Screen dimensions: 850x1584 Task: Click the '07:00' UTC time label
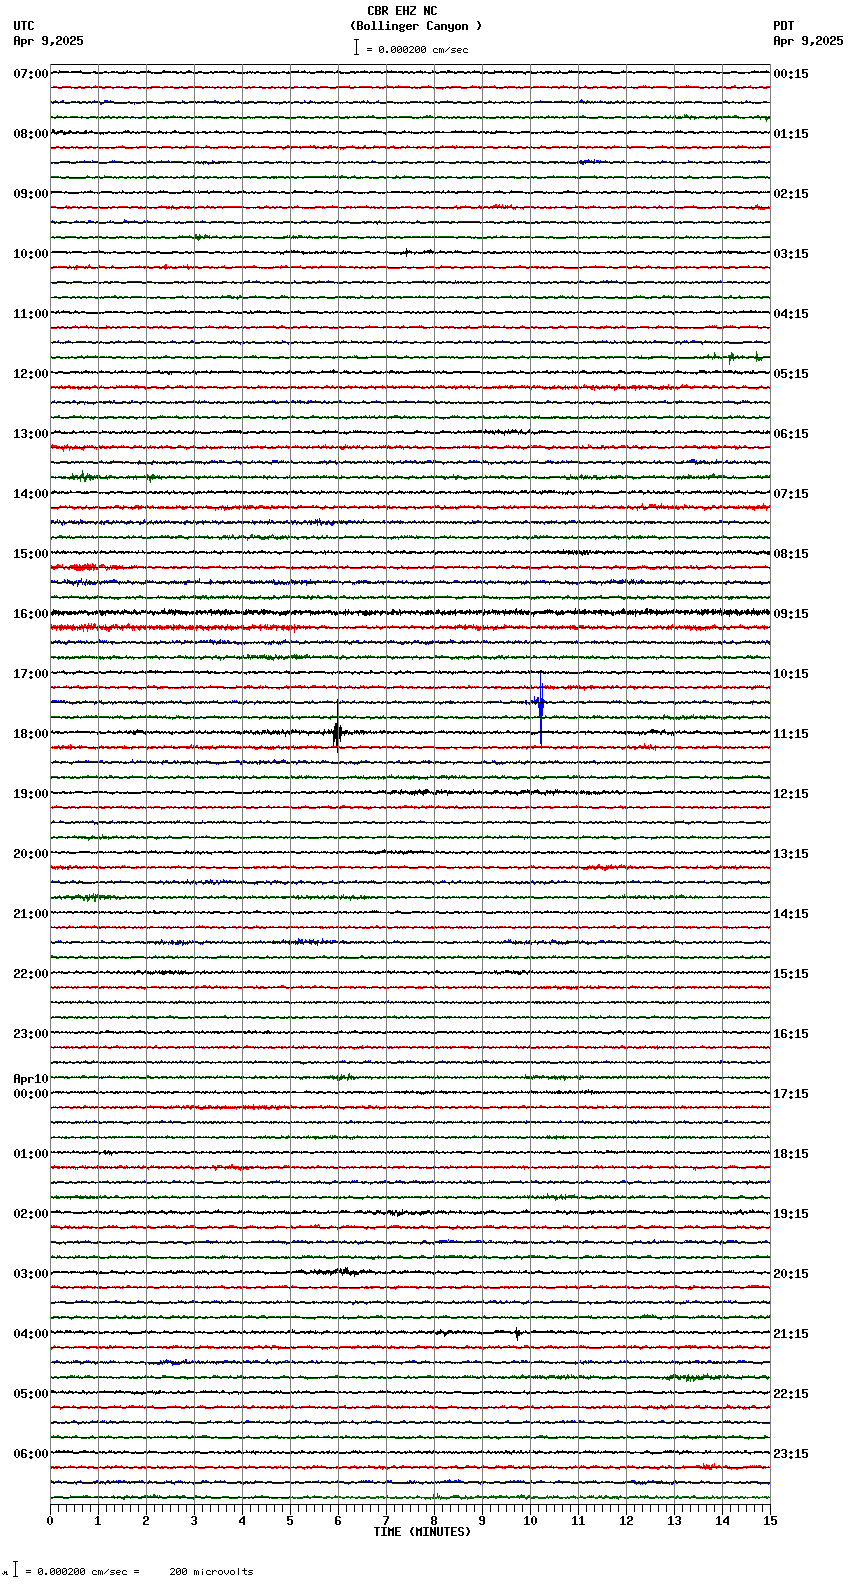click(x=31, y=74)
